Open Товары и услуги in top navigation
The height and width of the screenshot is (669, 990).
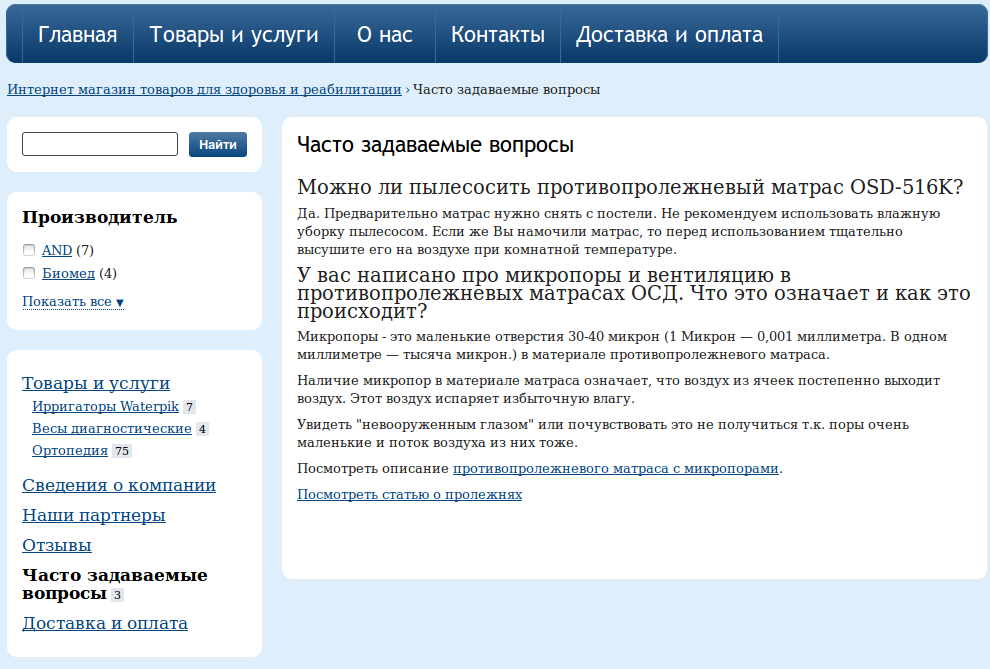(x=234, y=34)
